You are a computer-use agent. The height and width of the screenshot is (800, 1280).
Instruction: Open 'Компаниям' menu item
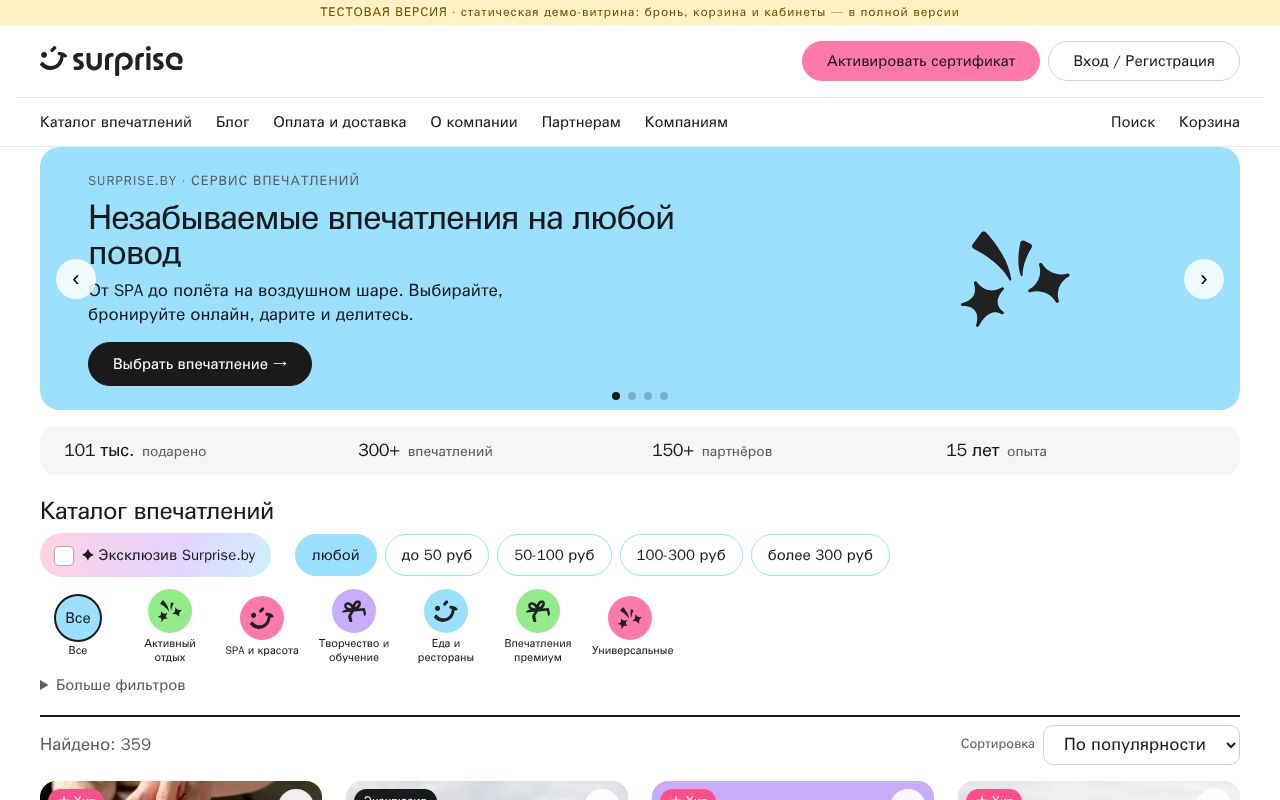[x=686, y=122]
